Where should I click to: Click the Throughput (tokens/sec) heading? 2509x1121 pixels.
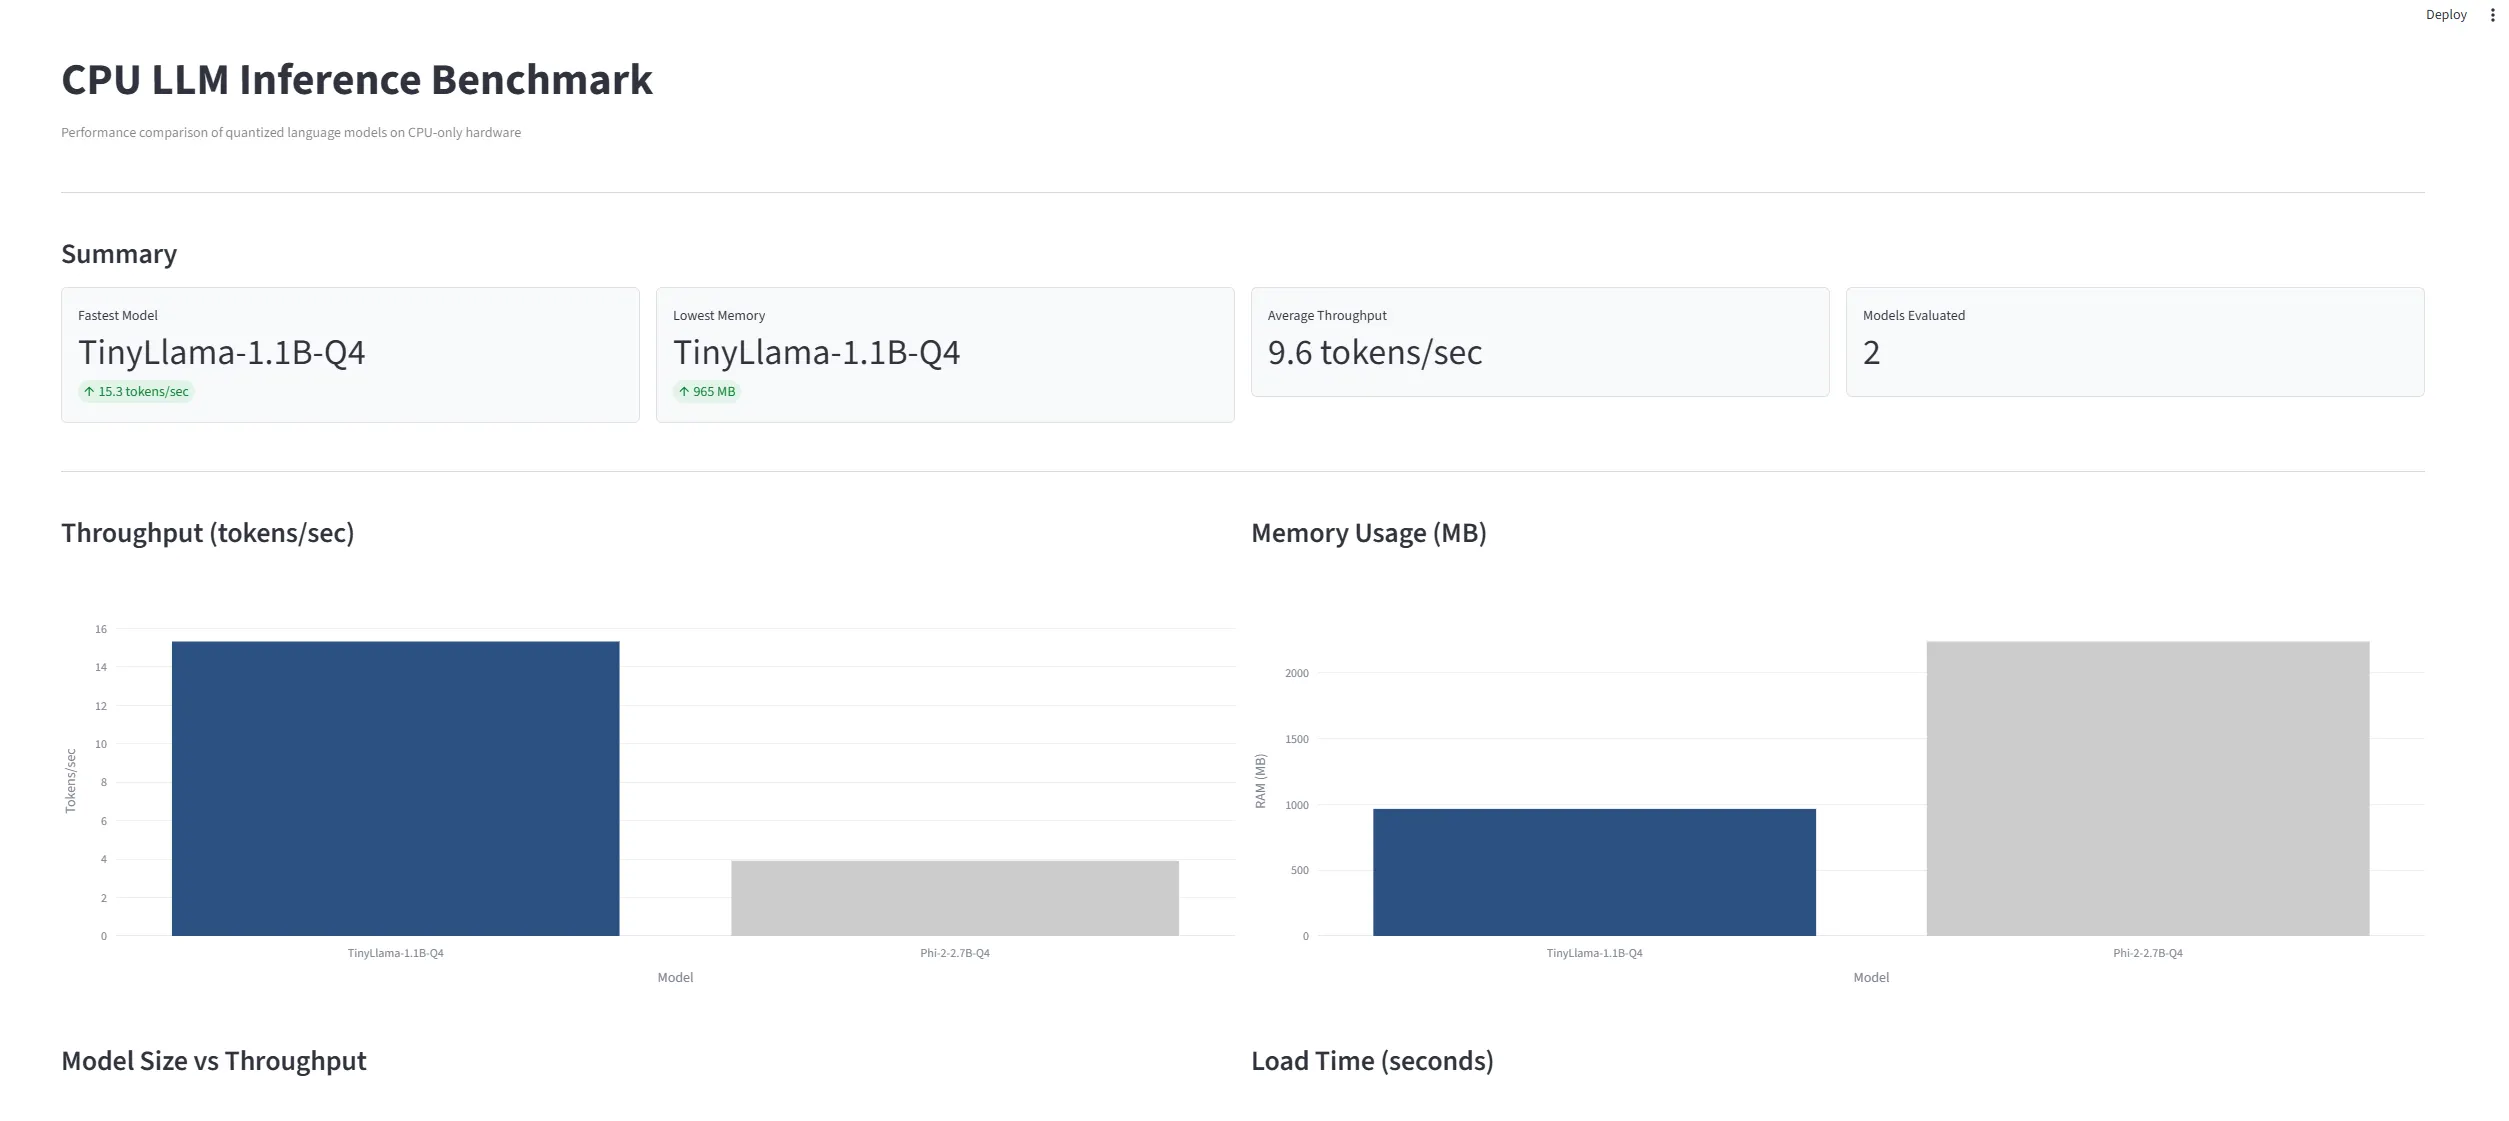click(208, 533)
